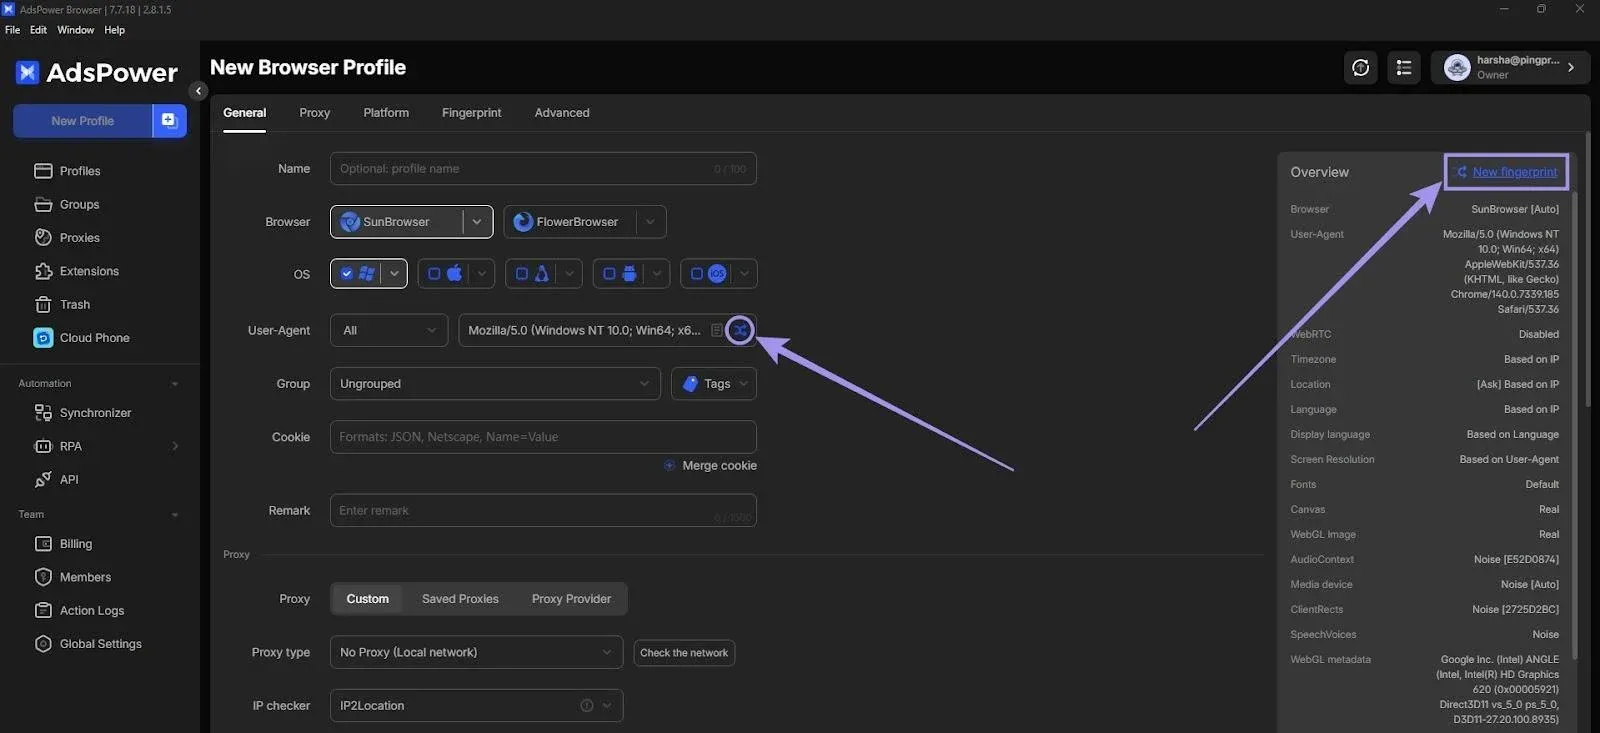
Task: Click the Check the network button
Action: [684, 653]
